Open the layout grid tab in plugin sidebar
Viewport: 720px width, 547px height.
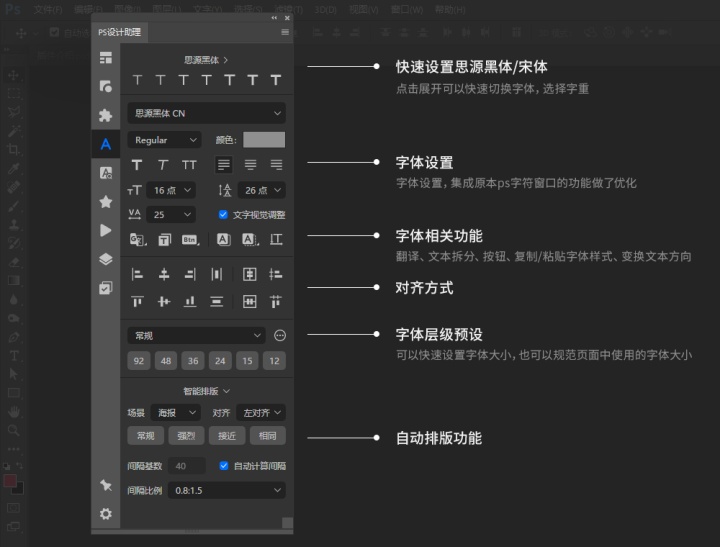(106, 58)
